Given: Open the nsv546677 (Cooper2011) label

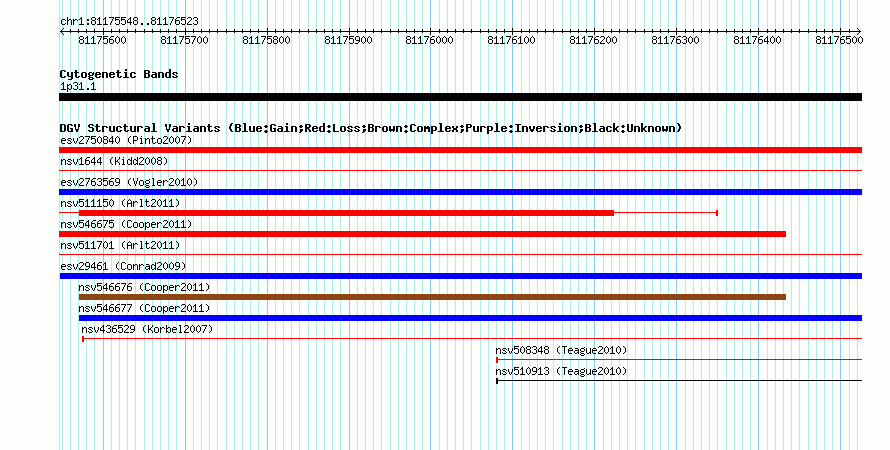Looking at the screenshot, I should [144, 308].
